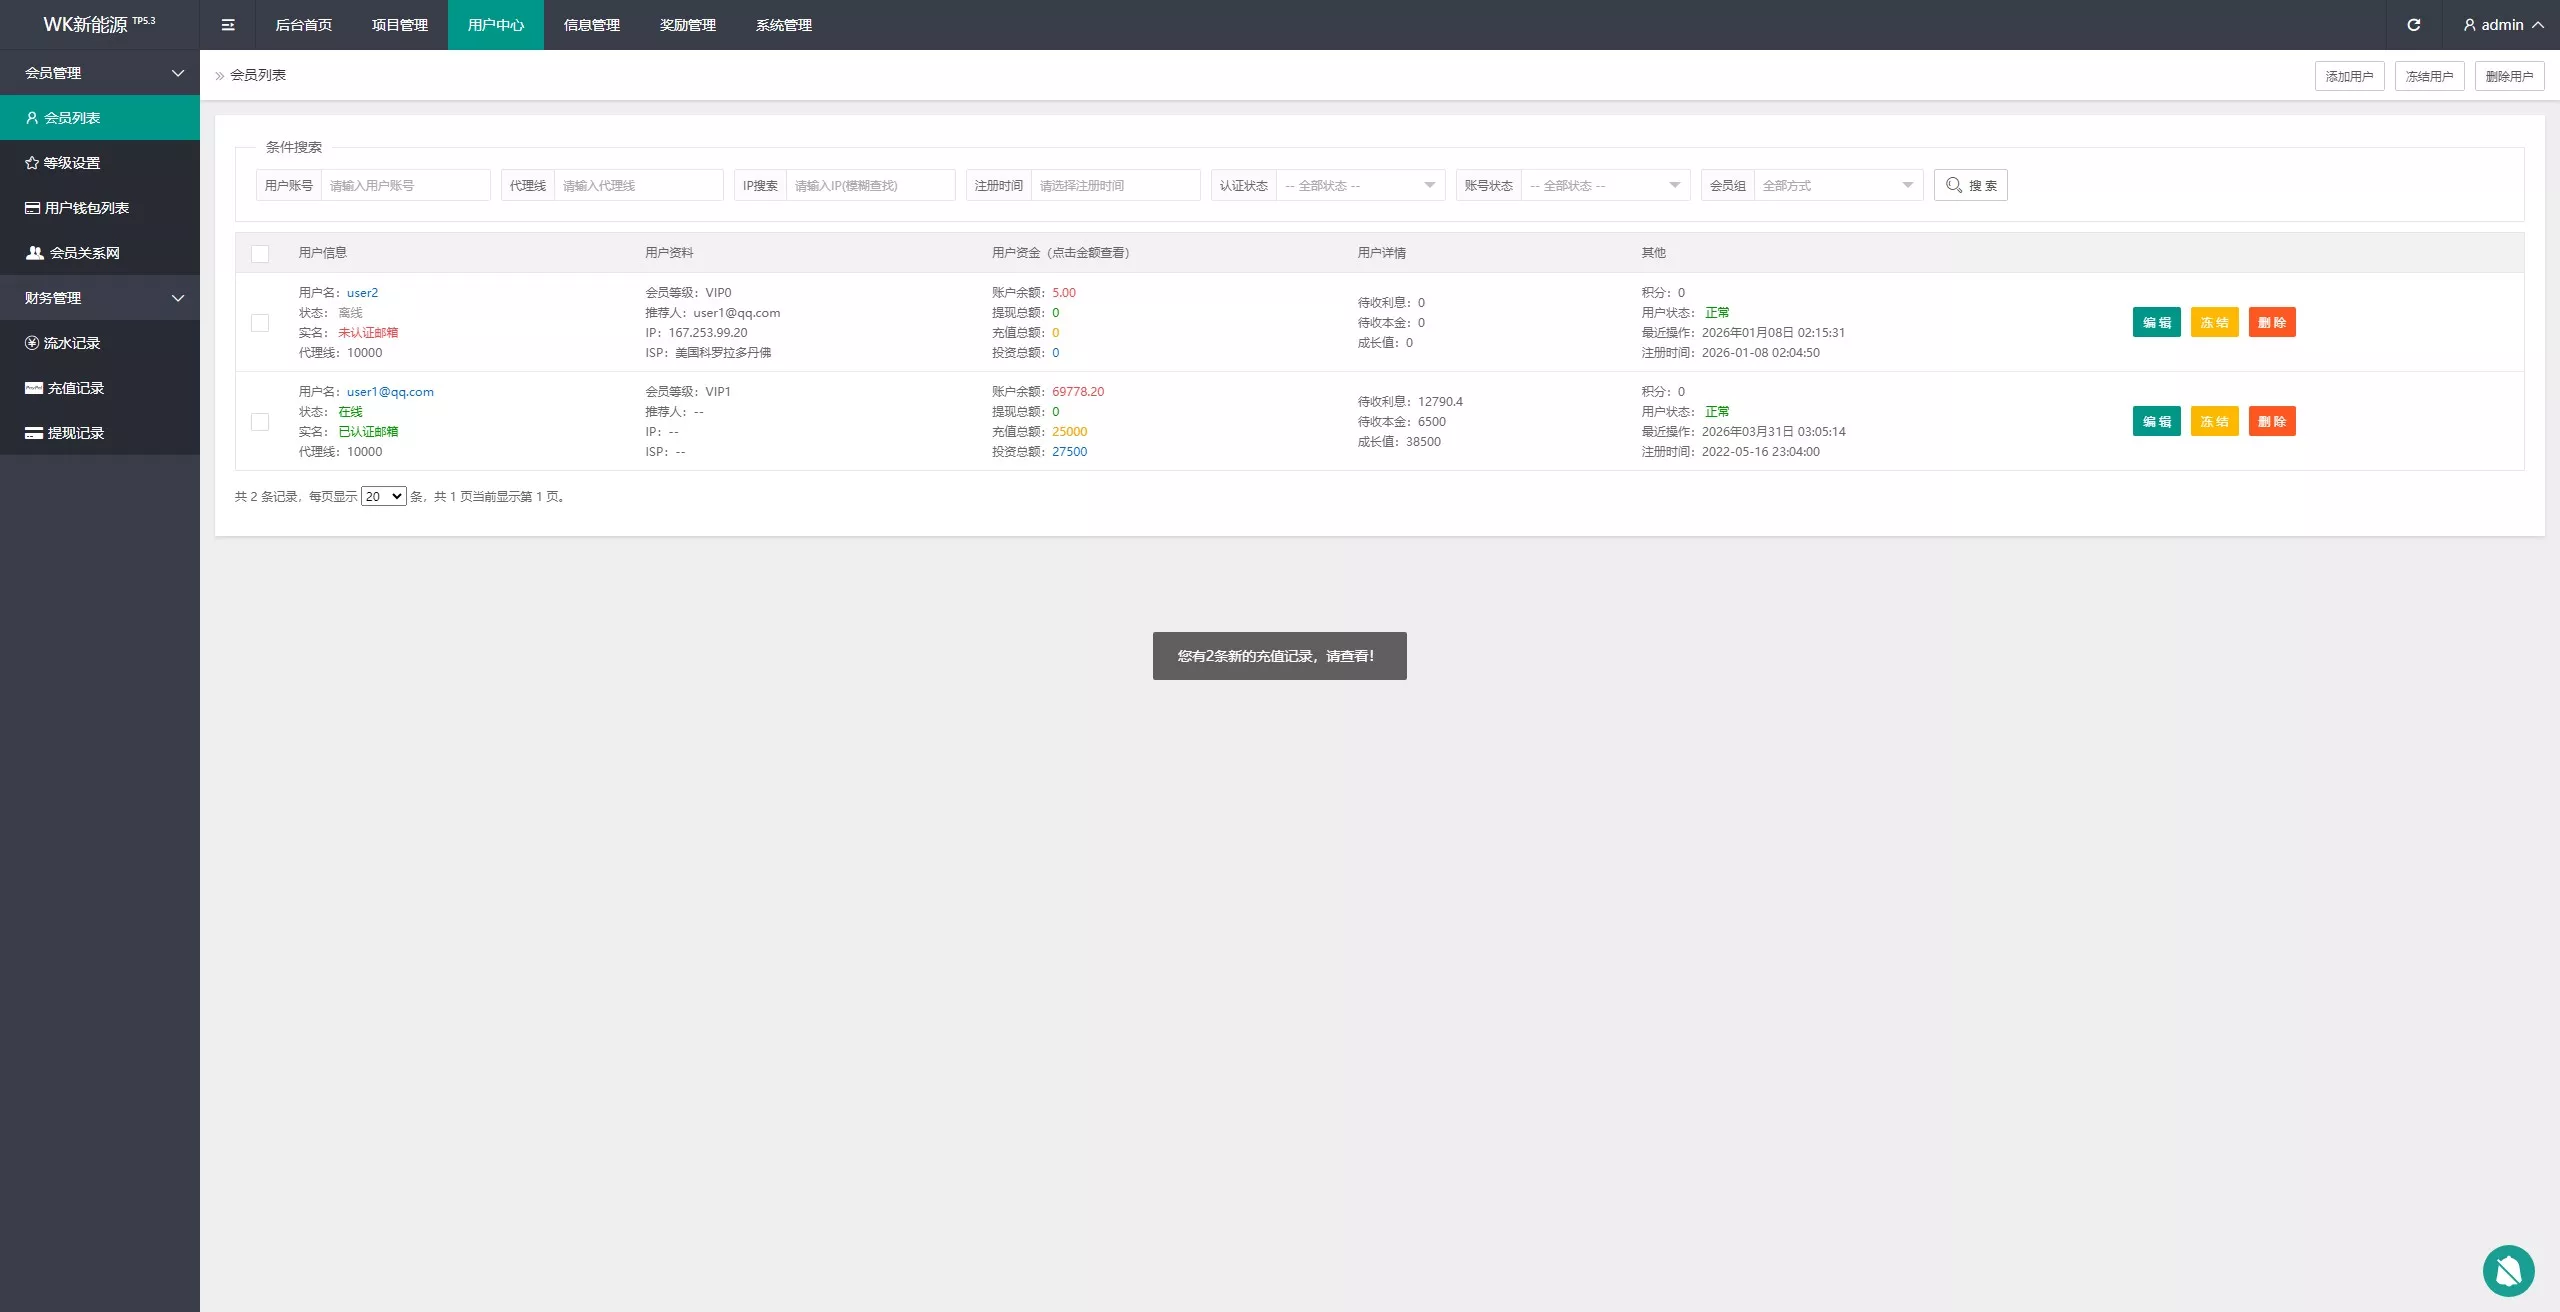Click the 添加用户 button

(x=2349, y=76)
